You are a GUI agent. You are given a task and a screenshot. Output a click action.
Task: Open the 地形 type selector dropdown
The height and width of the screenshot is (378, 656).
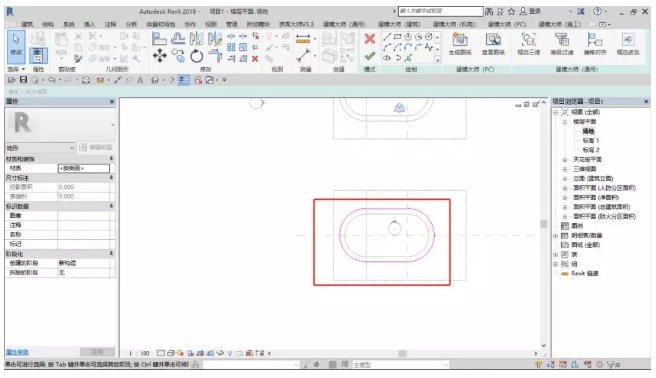[x=40, y=148]
